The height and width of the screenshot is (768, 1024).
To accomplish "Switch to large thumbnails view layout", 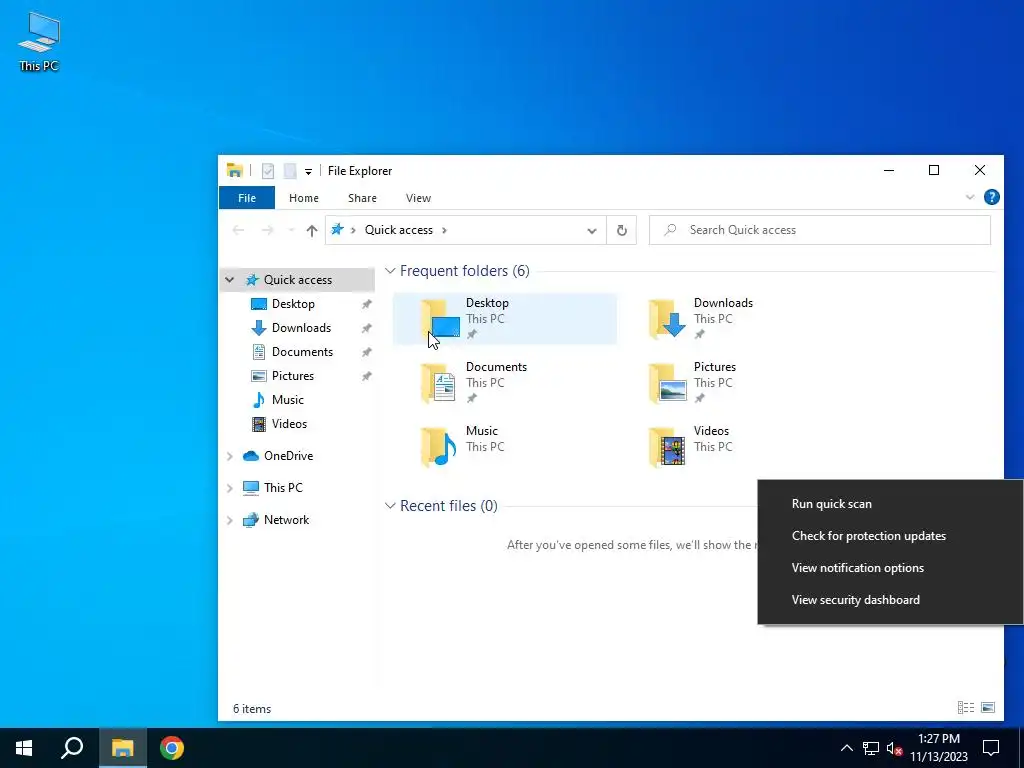I will pos(988,708).
